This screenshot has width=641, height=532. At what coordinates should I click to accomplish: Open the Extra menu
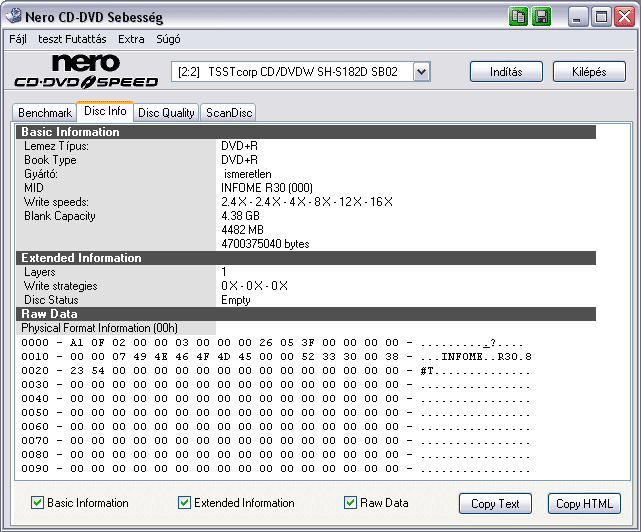(131, 39)
